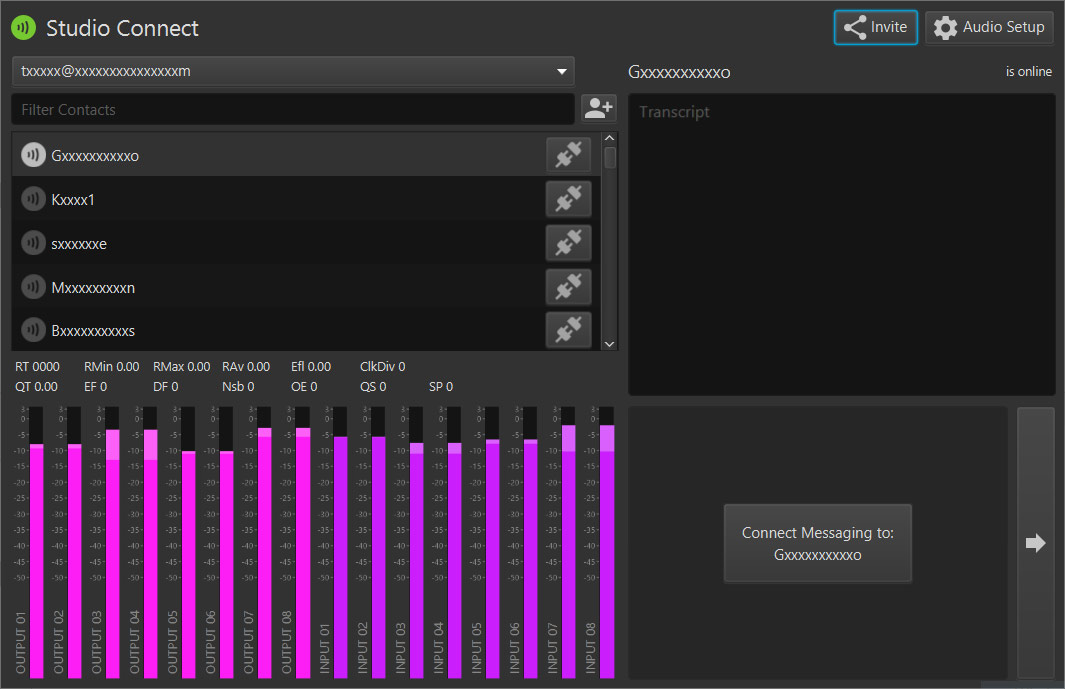Click inside the Transcript area
The image size is (1065, 689).
click(842, 245)
